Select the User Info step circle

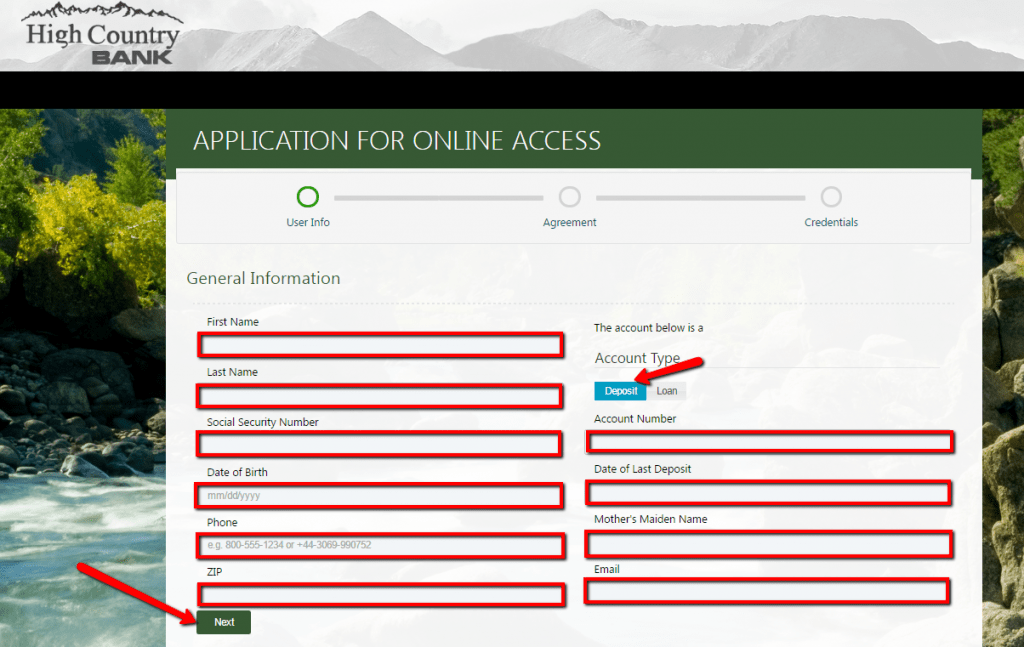pyautogui.click(x=308, y=197)
